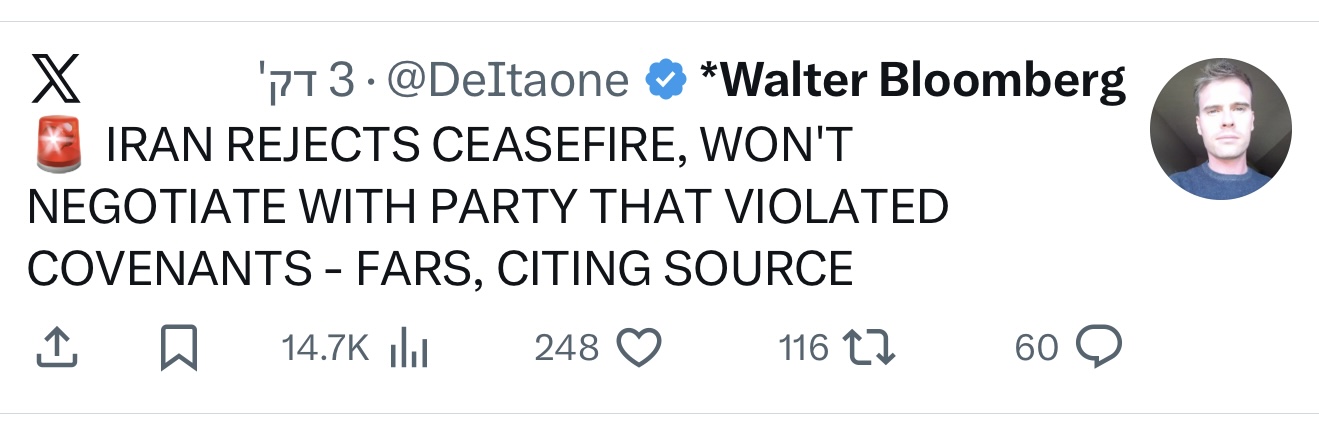The width and height of the screenshot is (1319, 429).
Task: Click the "NEGOTIATE WITH PARTY THAT VIOLATED" line
Action: 487,207
